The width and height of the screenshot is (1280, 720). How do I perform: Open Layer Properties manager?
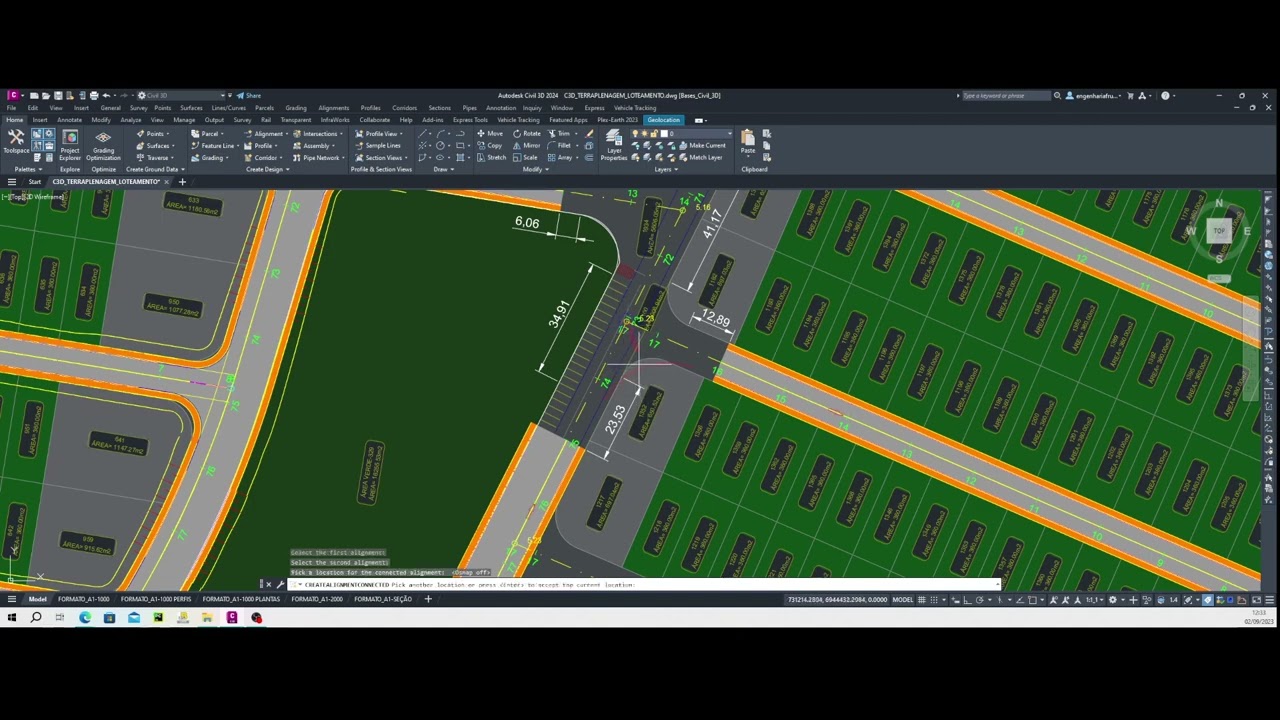pos(613,145)
